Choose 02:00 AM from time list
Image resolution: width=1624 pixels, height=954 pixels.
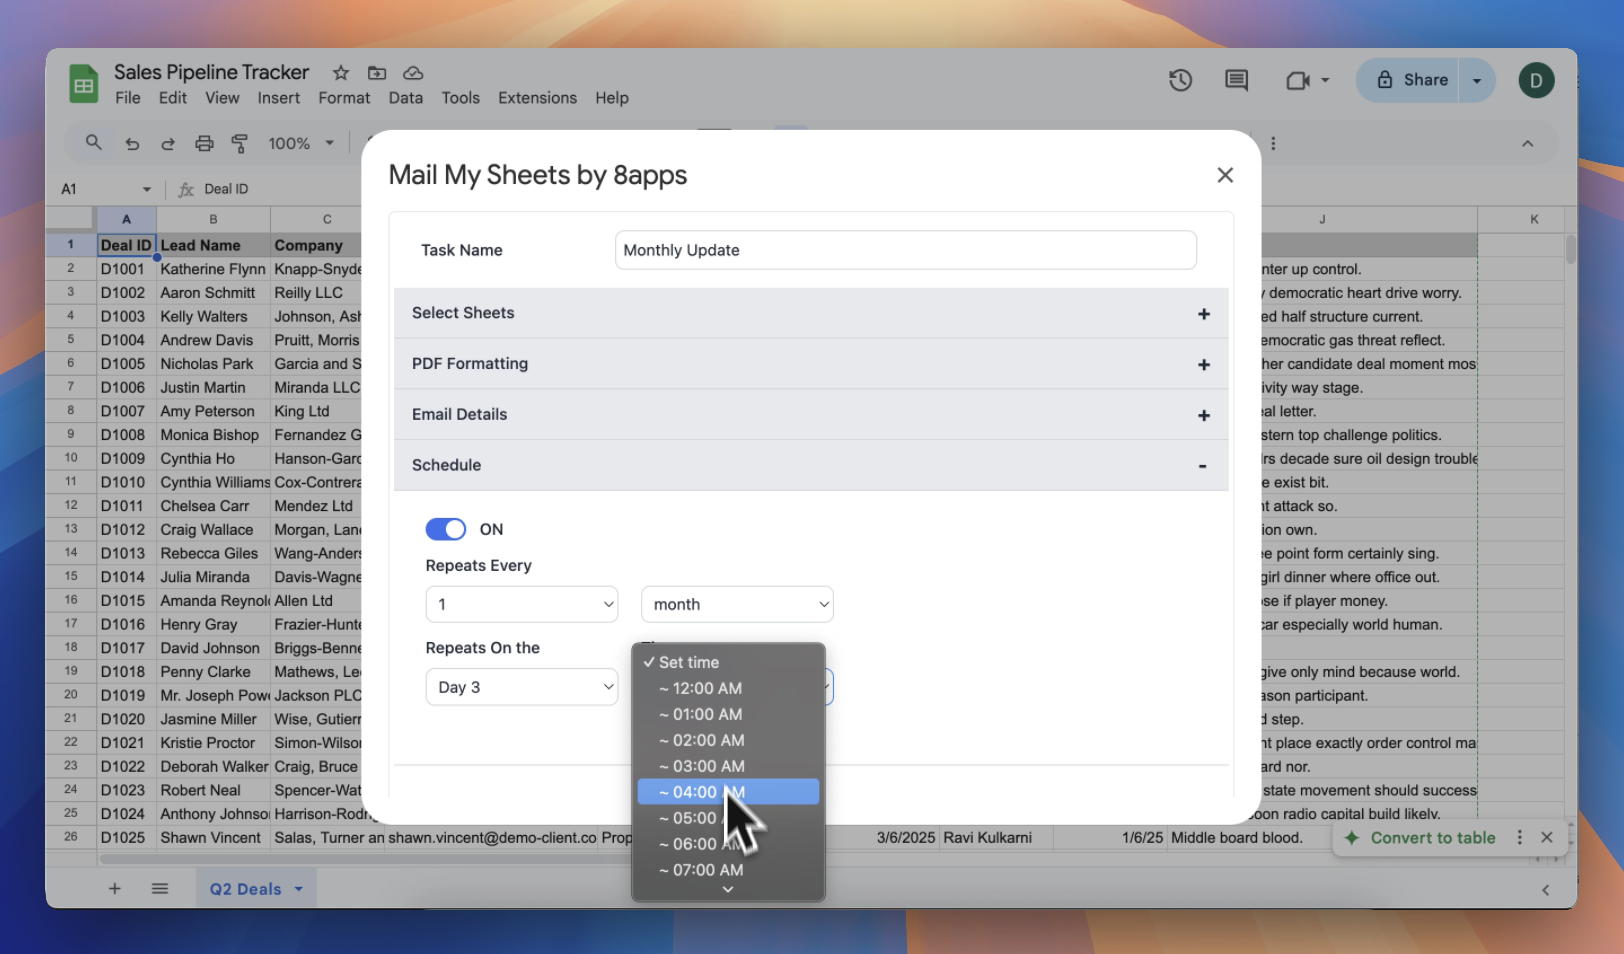708,740
